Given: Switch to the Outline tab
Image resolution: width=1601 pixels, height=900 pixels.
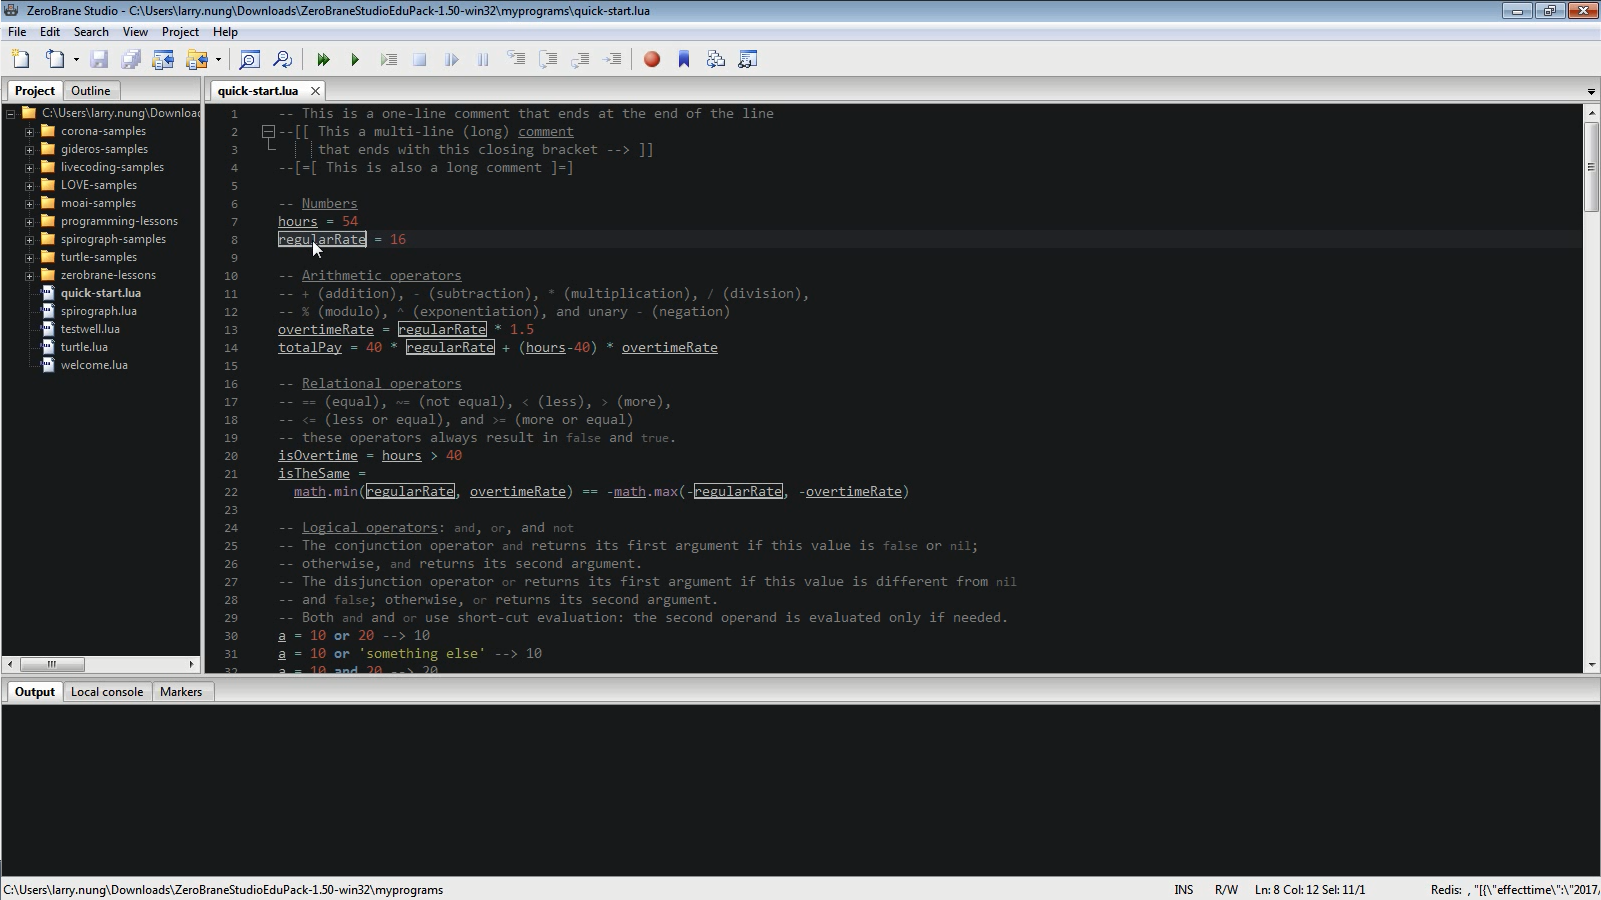Looking at the screenshot, I should click(x=91, y=91).
